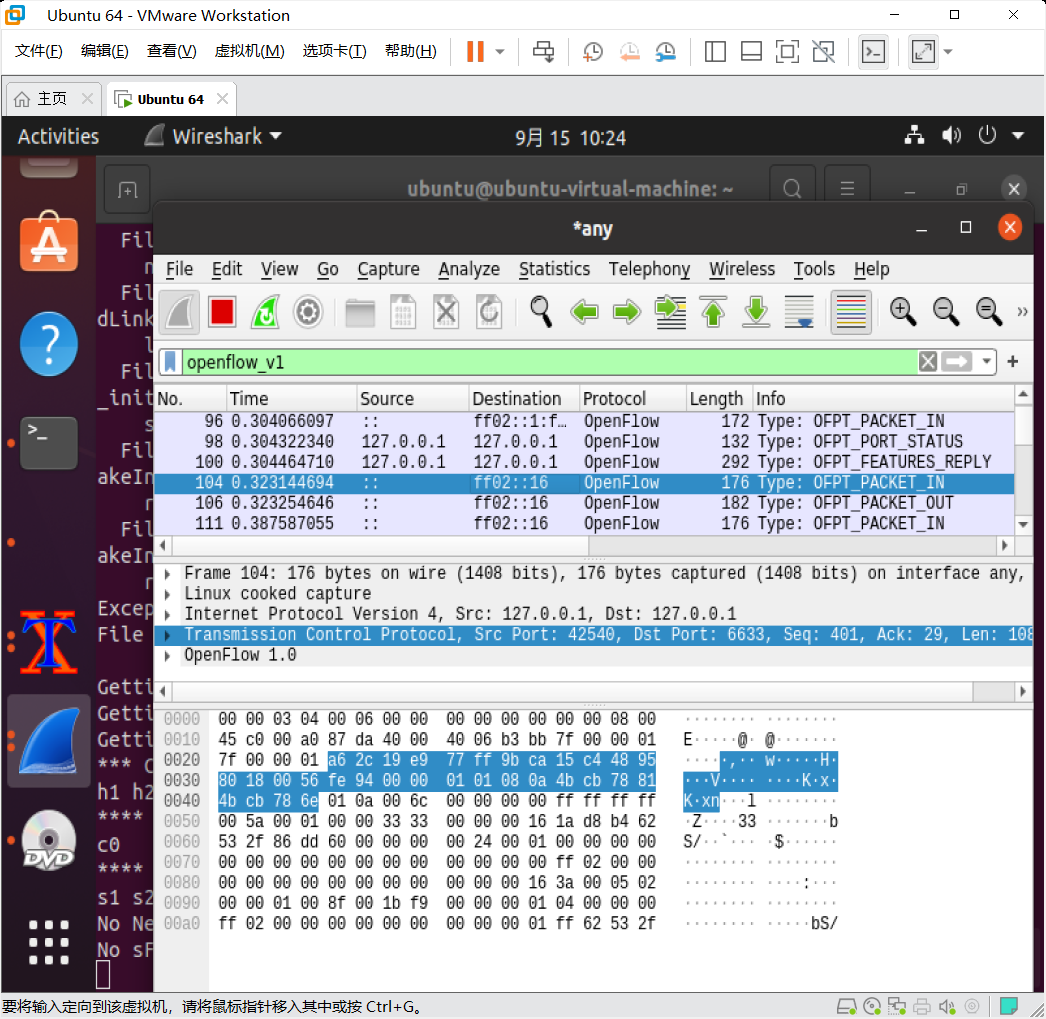Select packet 111 row
1046x1019 pixels.
coord(584,524)
